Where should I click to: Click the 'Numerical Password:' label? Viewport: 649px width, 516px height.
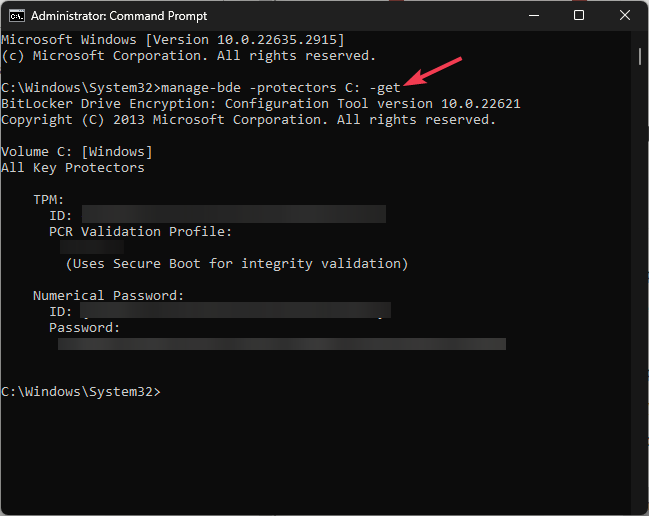click(x=108, y=295)
